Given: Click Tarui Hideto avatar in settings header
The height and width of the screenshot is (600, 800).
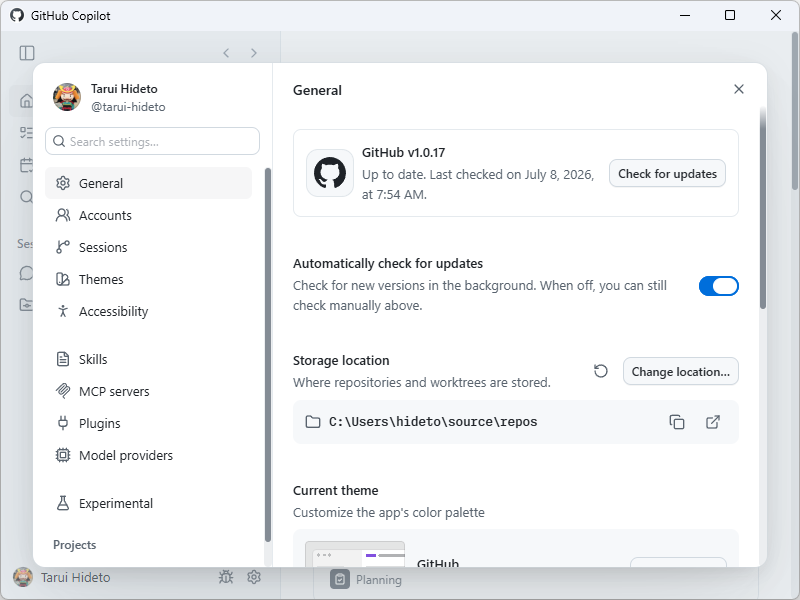Looking at the screenshot, I should coord(67,97).
